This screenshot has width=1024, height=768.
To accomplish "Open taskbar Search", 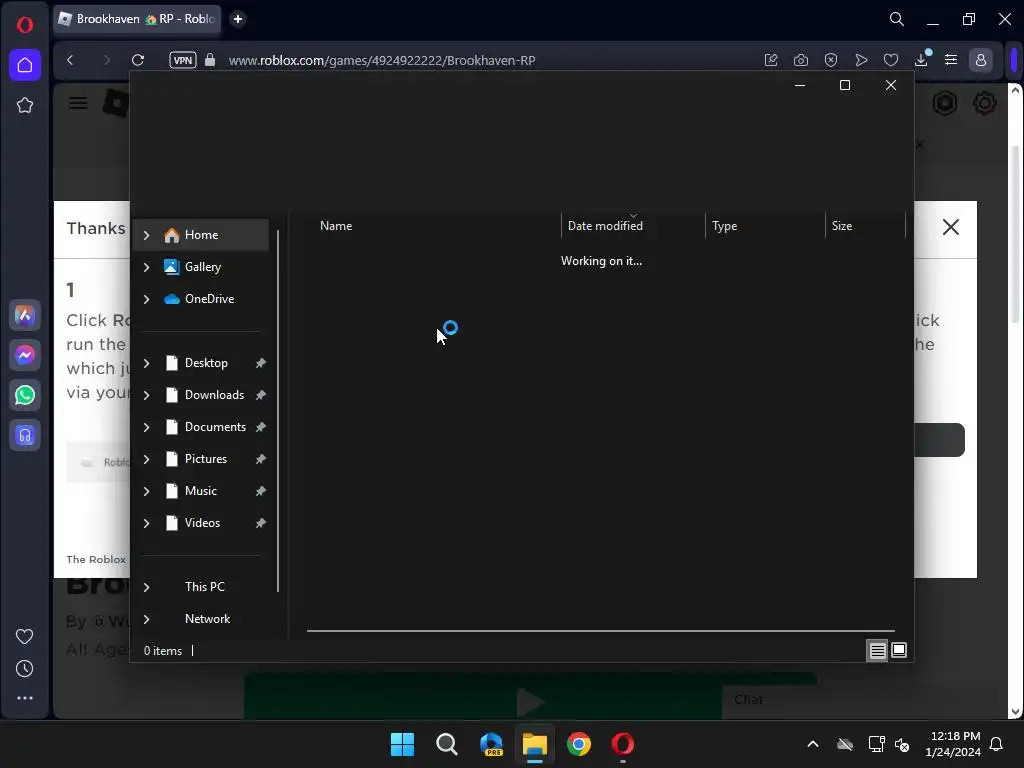I will (x=447, y=744).
